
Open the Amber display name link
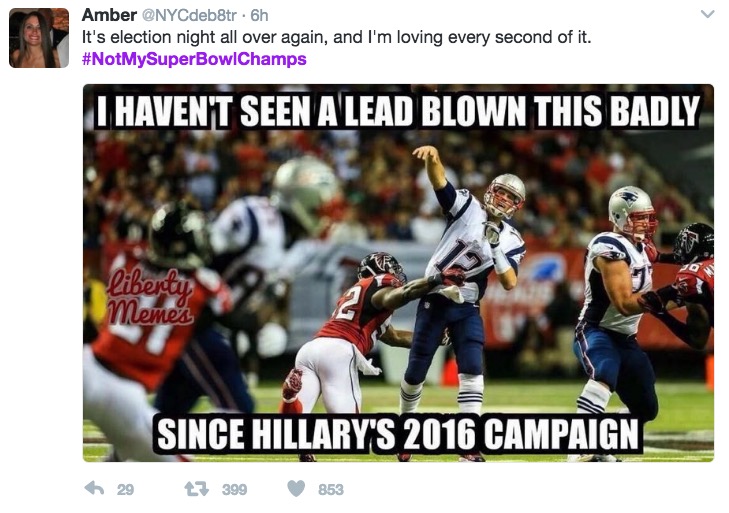pos(109,15)
